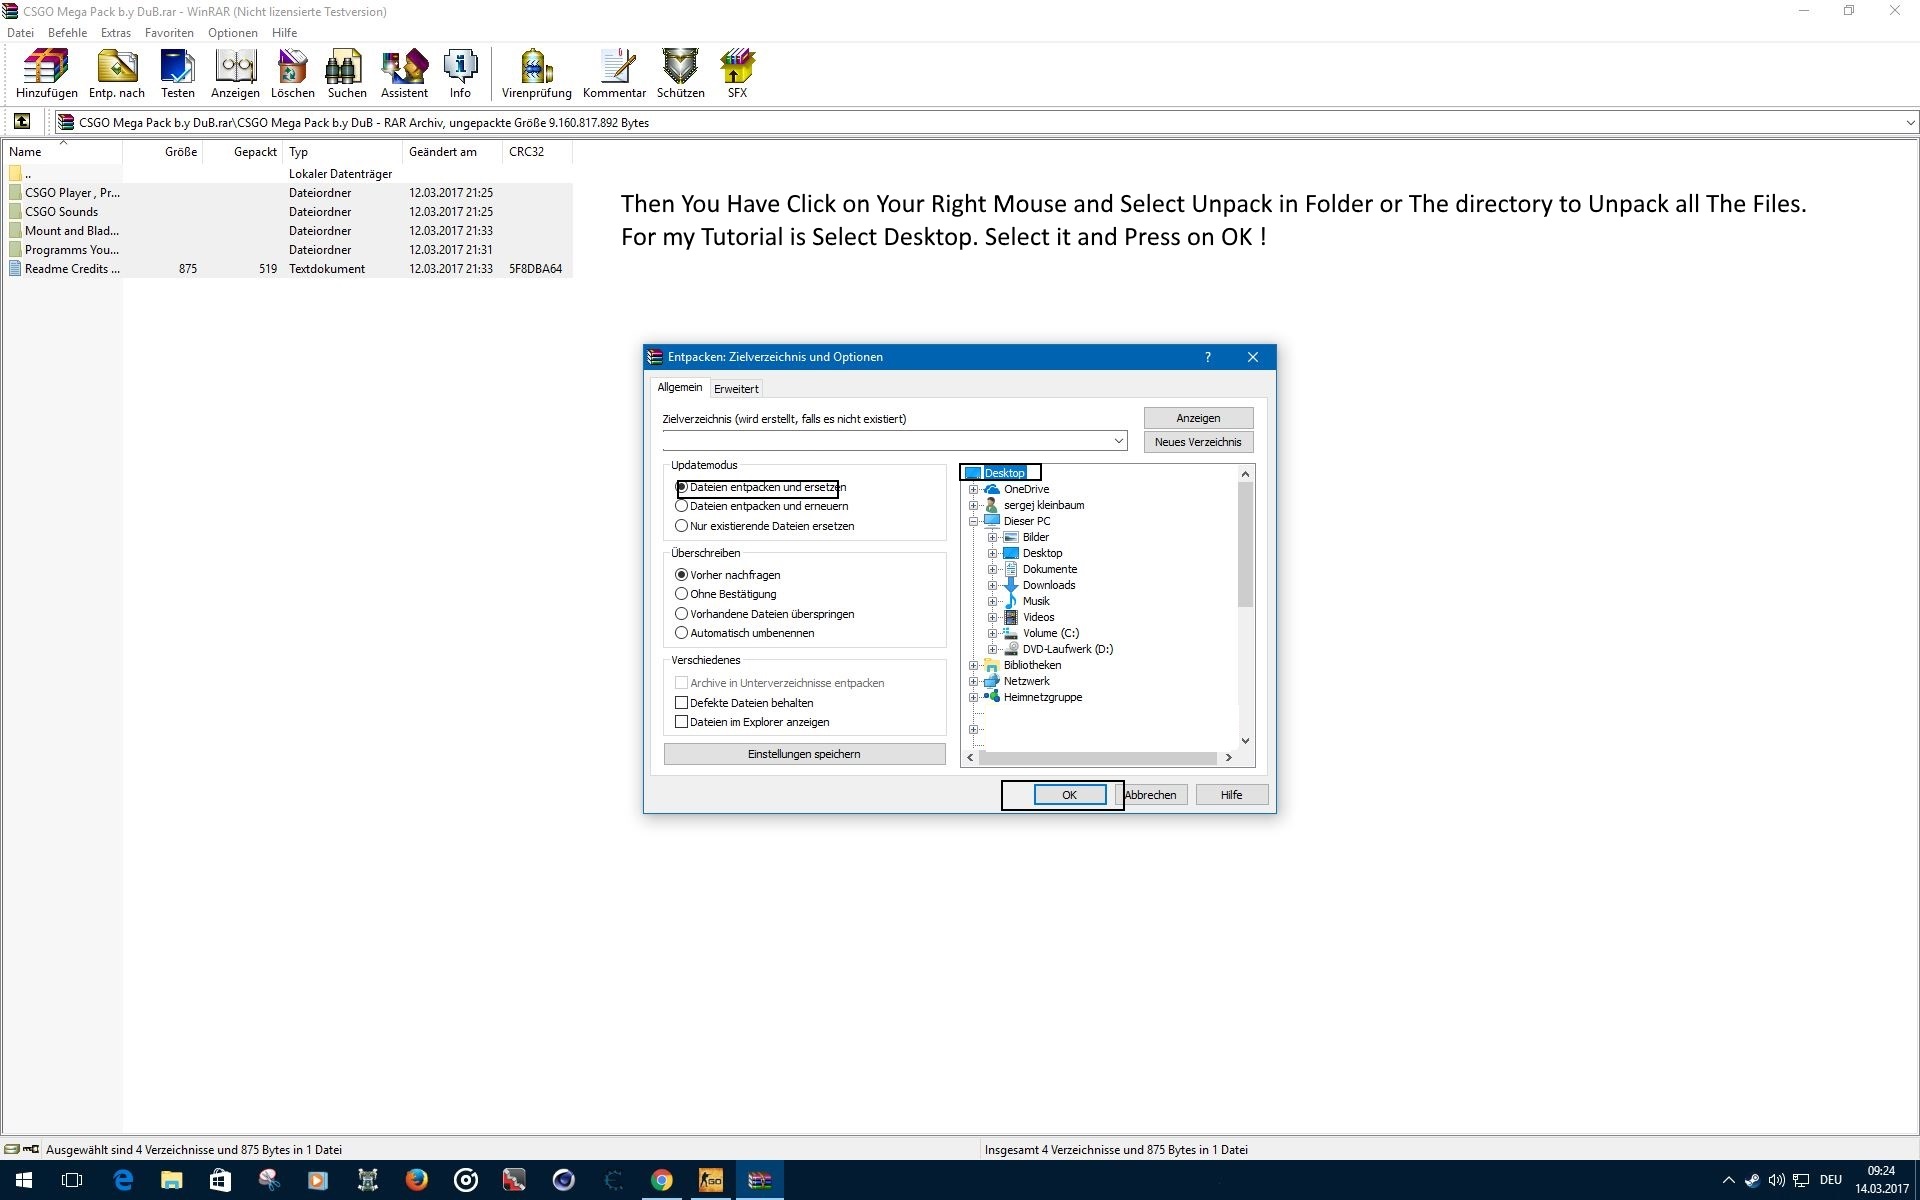Click the Windows Start button
The image size is (1920, 1200).
[x=24, y=1180]
